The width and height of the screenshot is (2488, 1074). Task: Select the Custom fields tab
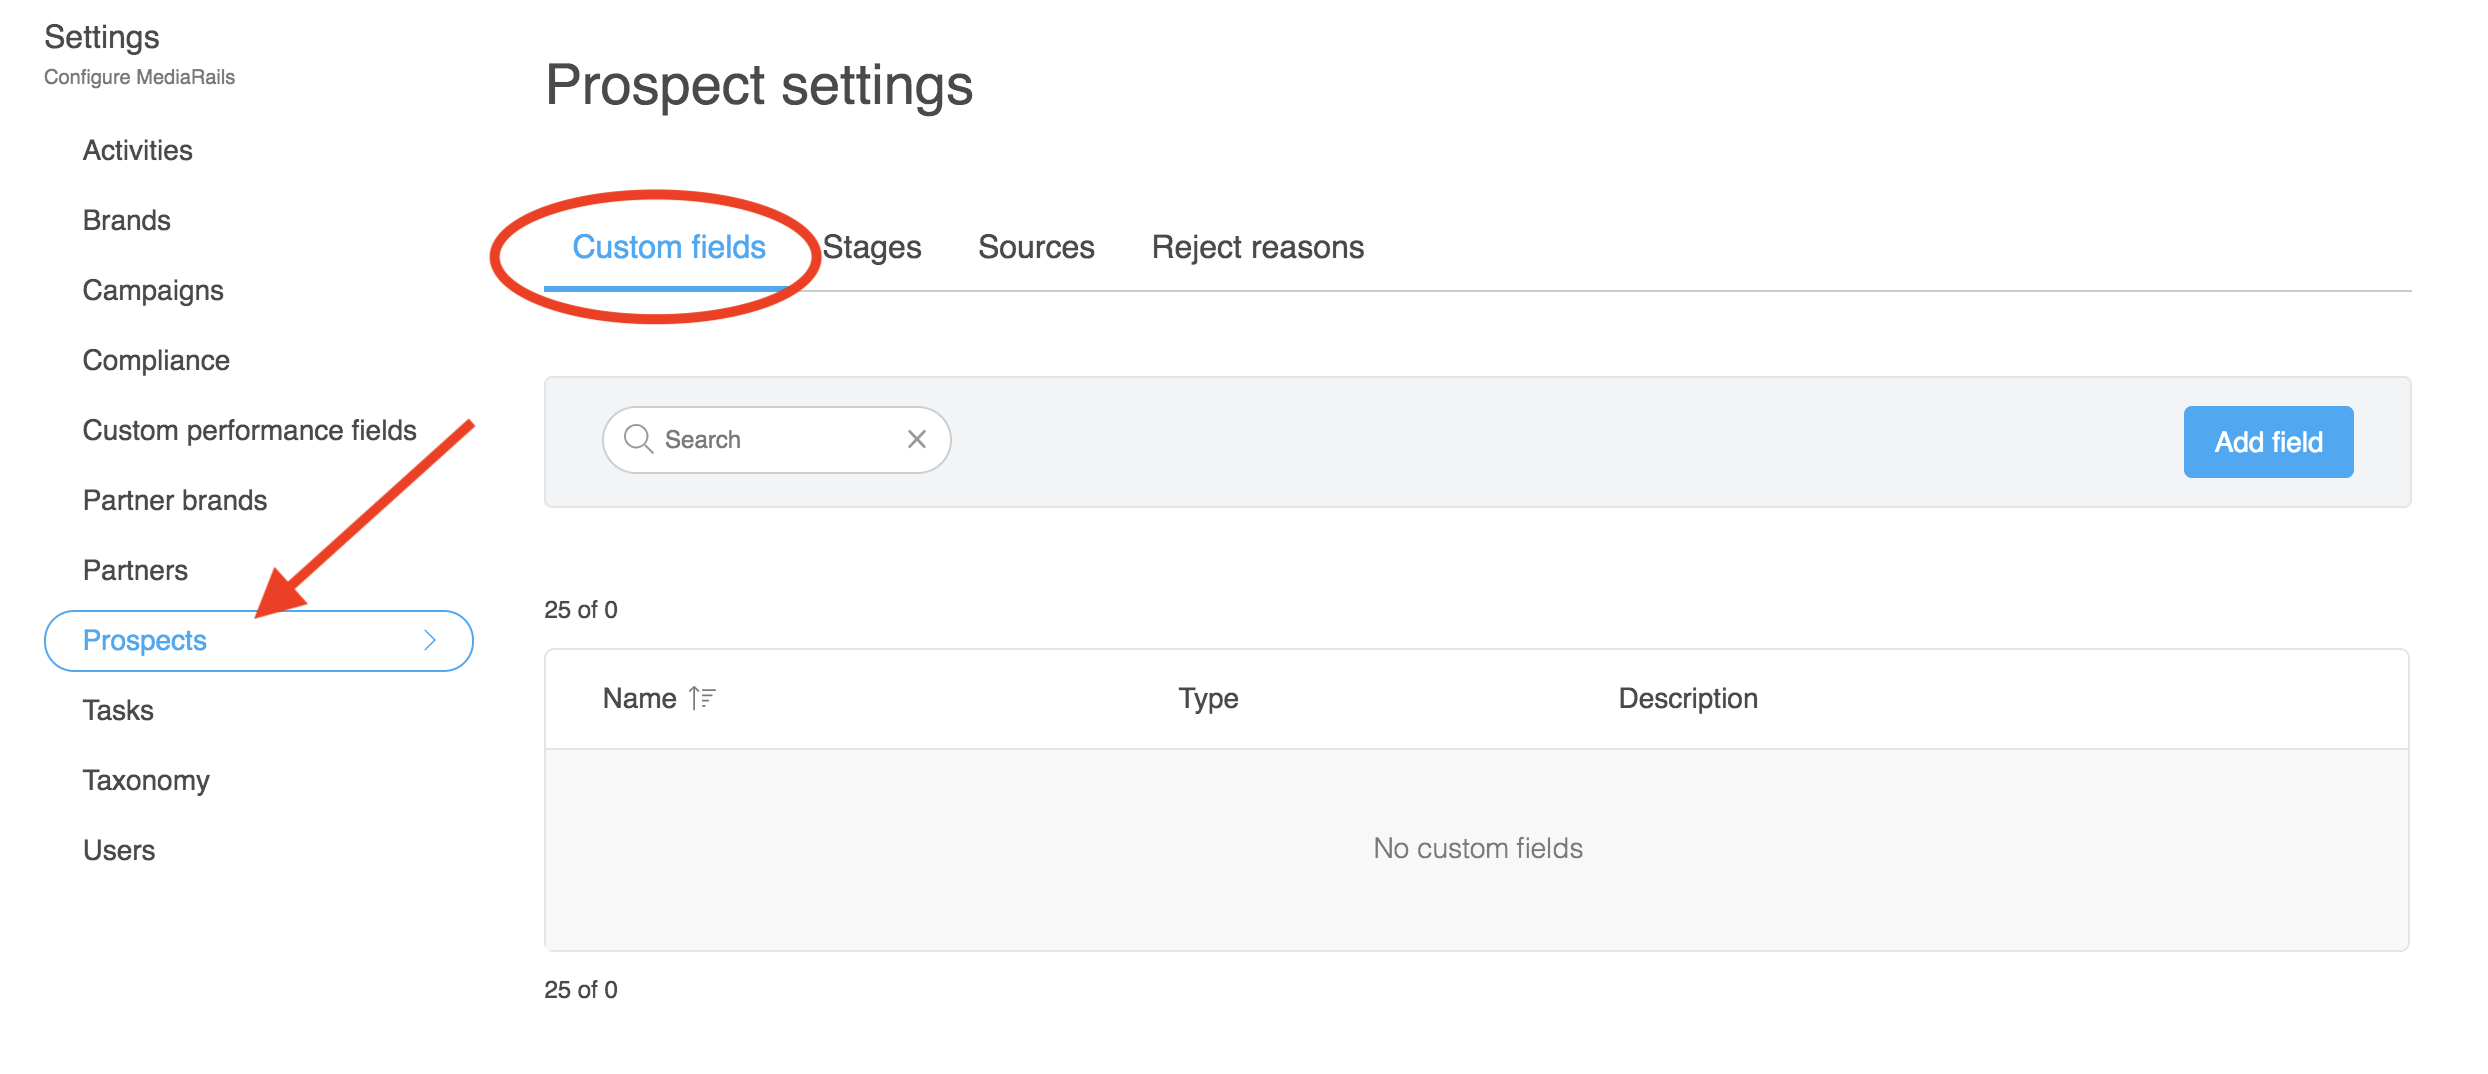coord(669,247)
